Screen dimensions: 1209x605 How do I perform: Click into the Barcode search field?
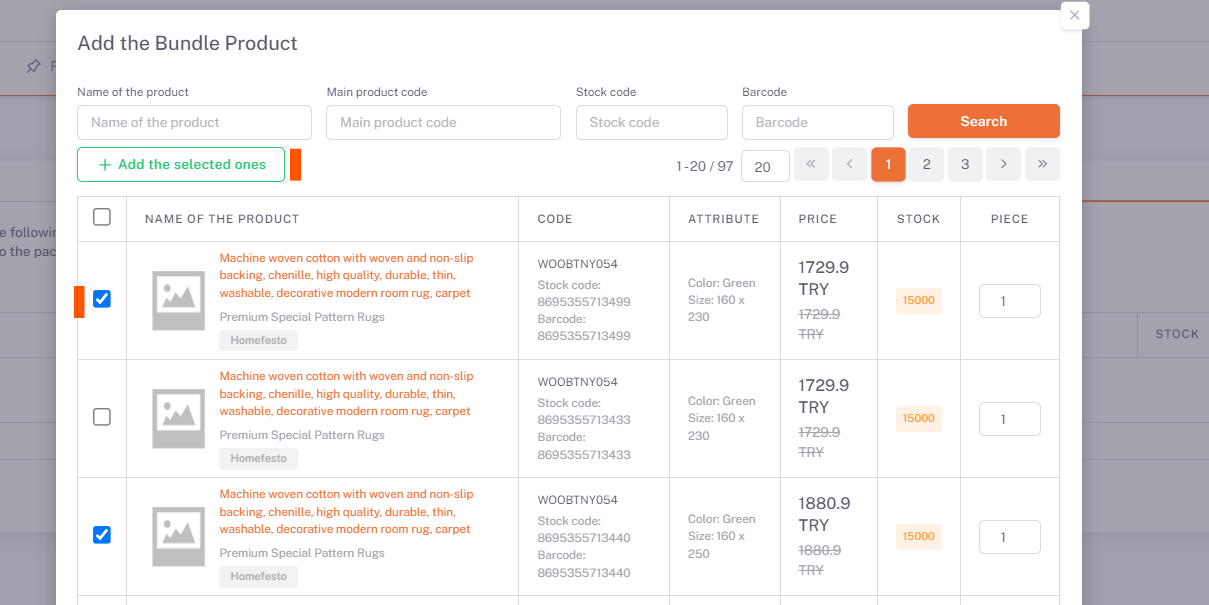coord(817,123)
